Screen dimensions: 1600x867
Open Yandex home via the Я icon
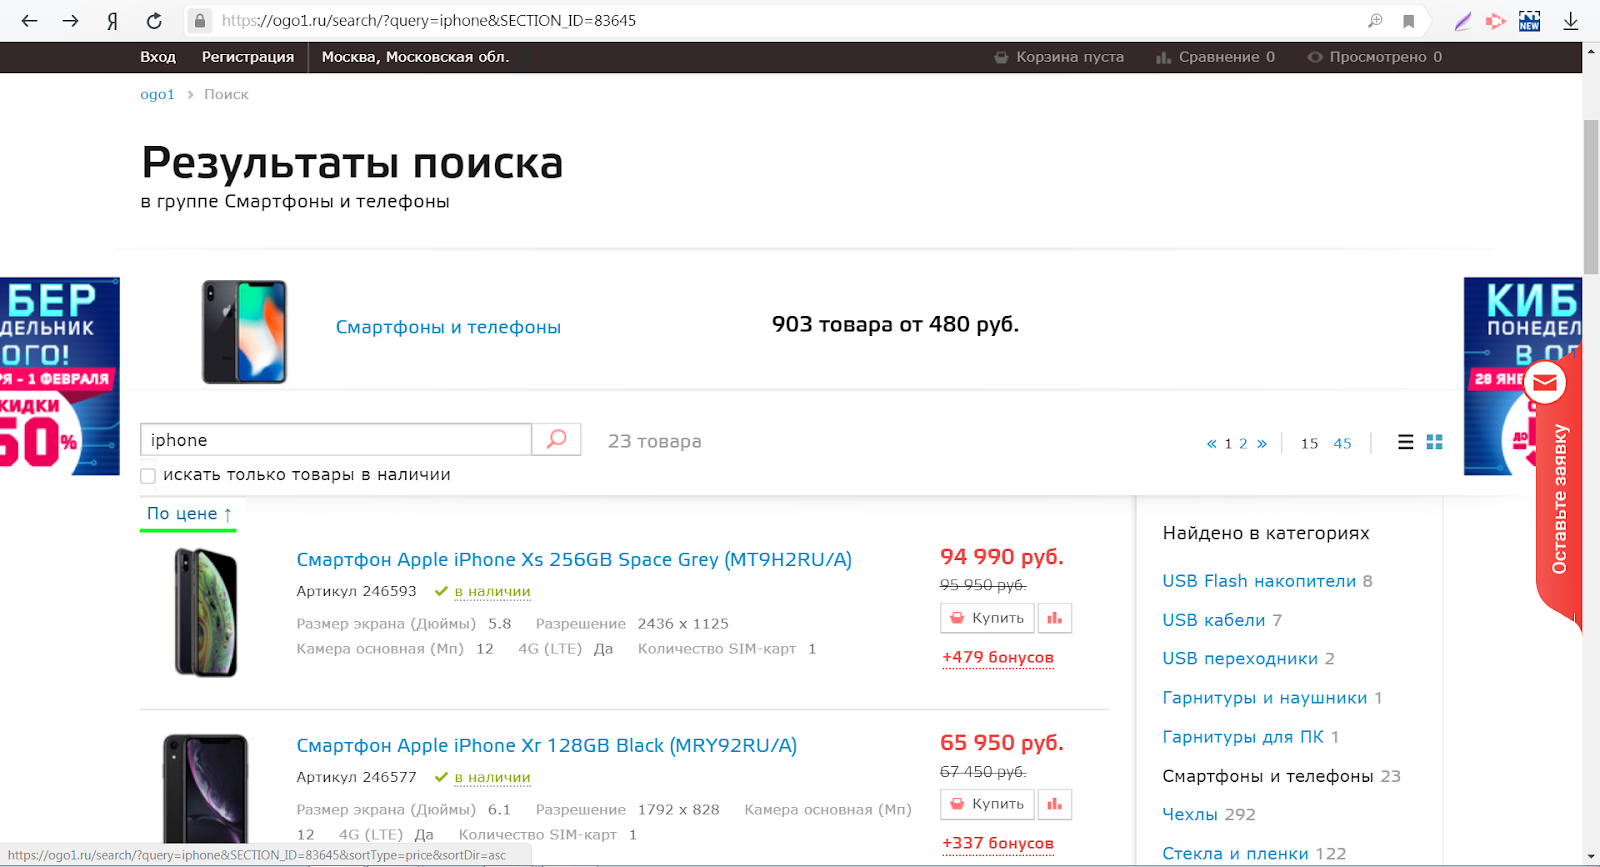pos(112,20)
